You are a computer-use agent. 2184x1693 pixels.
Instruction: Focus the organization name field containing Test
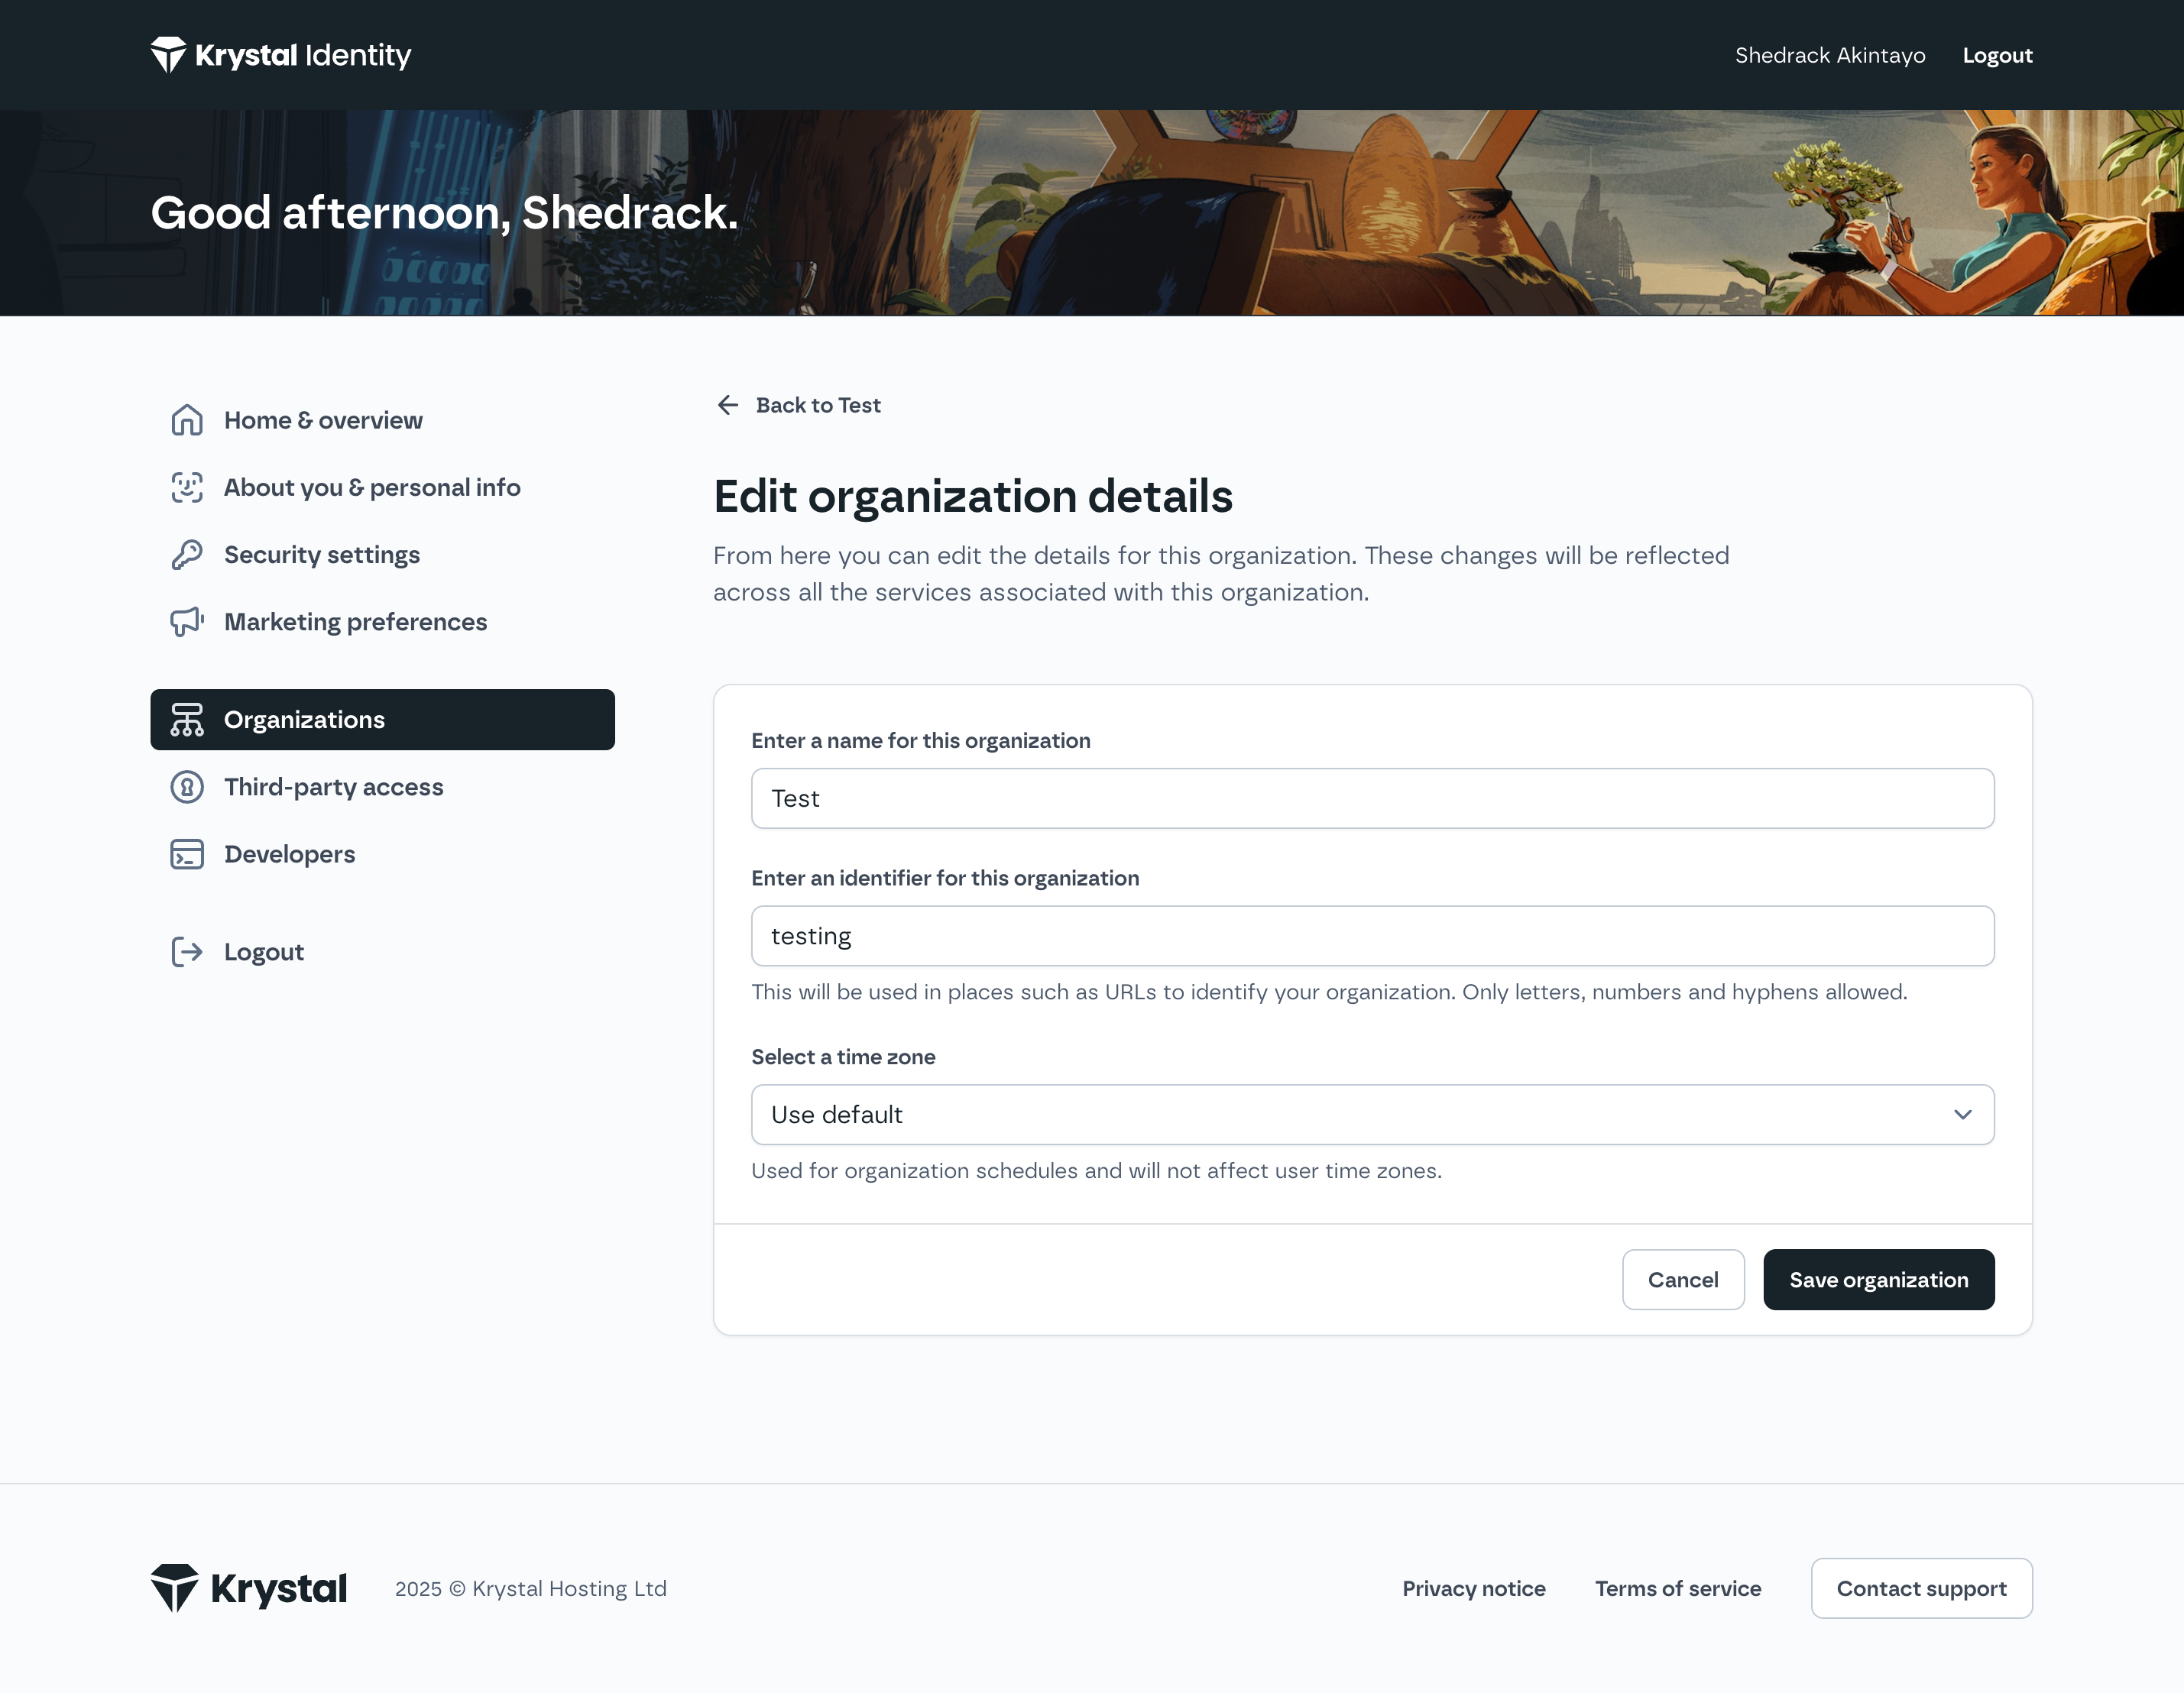[1372, 798]
